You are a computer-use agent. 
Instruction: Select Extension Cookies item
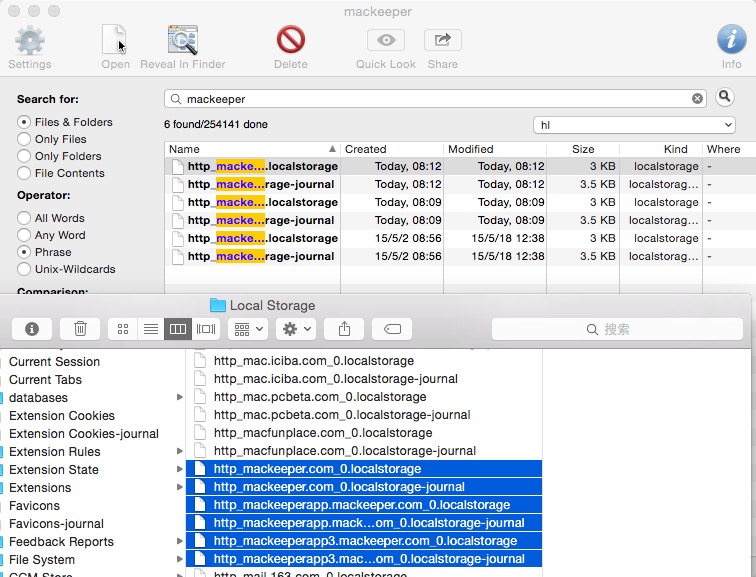(62, 416)
